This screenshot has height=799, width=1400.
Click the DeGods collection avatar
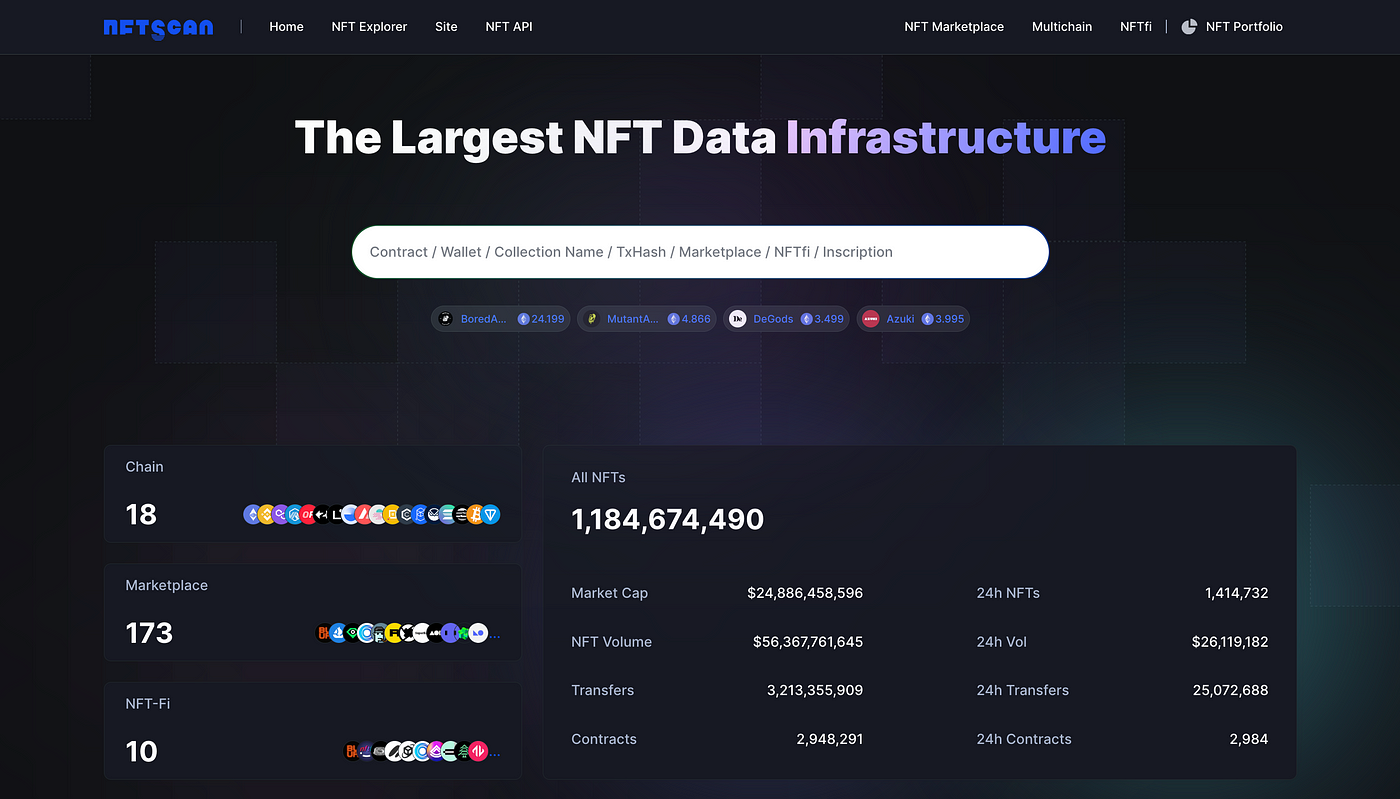tap(737, 319)
